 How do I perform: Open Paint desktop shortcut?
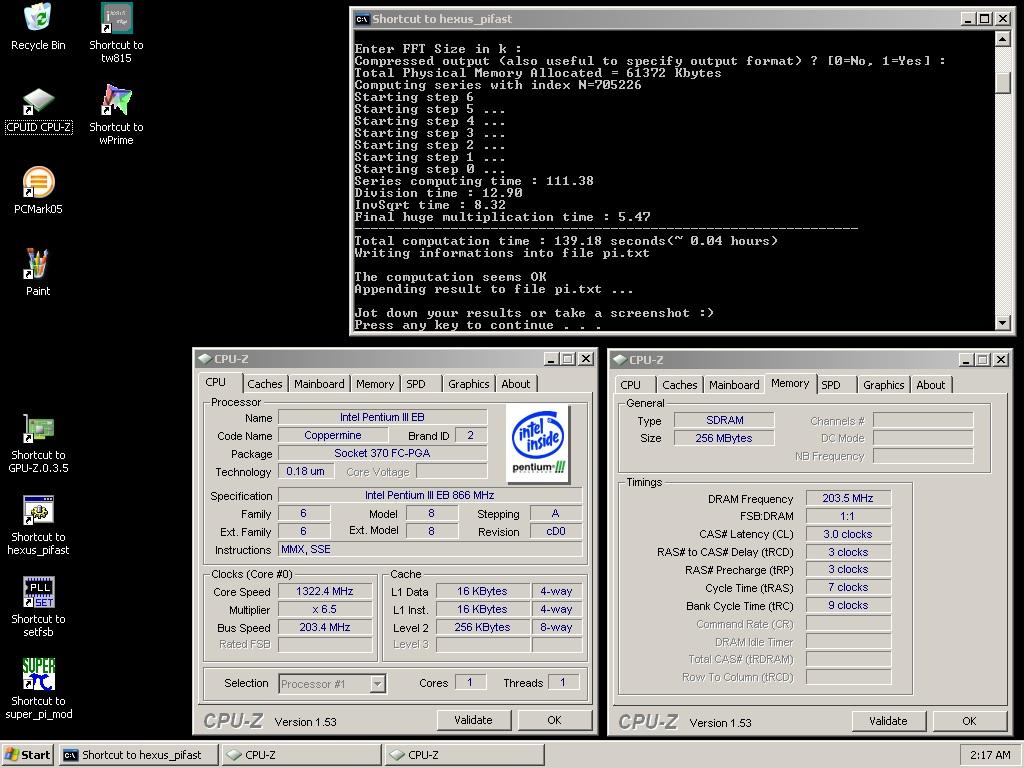tap(38, 272)
